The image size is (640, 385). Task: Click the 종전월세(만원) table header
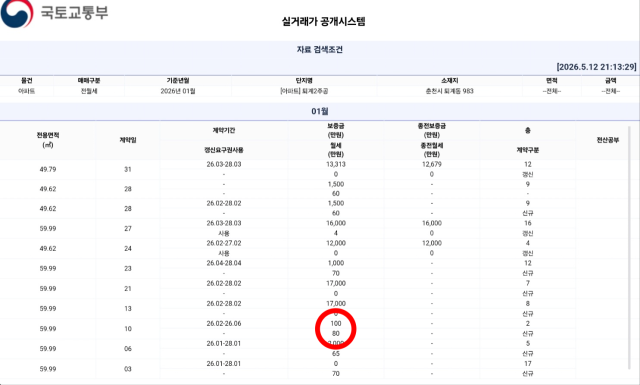(432, 150)
